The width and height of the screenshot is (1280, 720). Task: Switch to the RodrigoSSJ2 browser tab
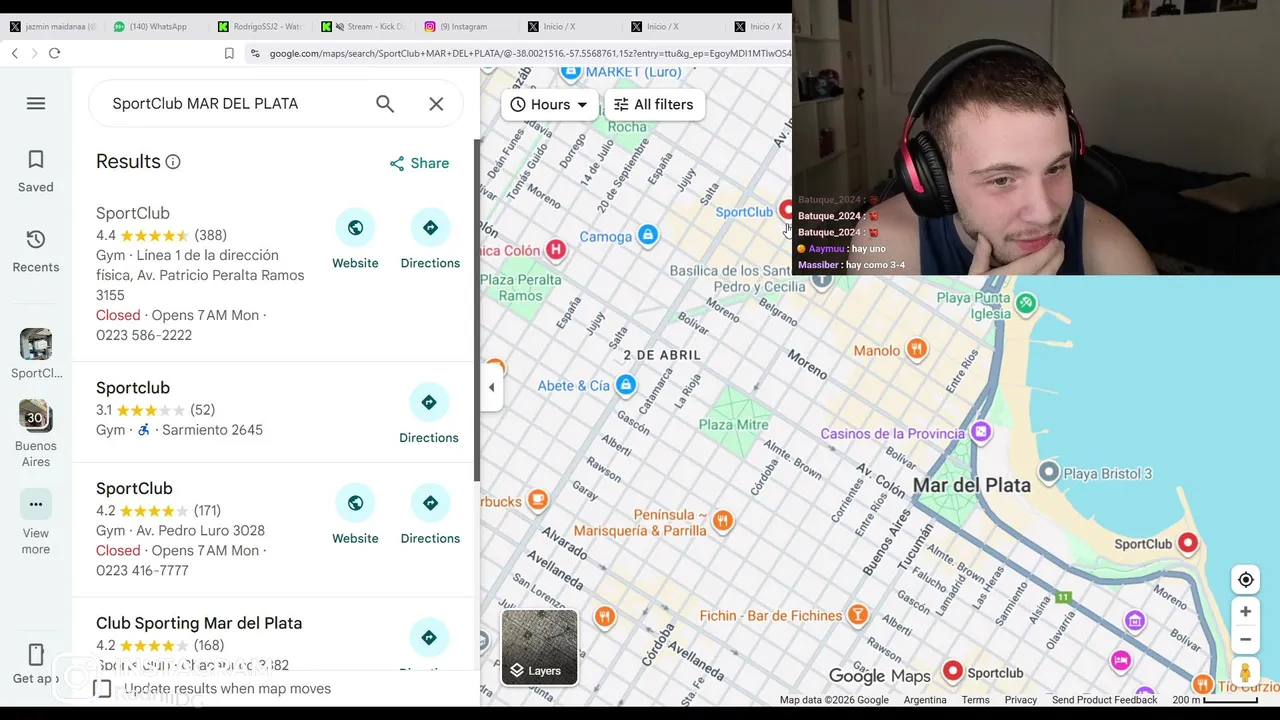pos(260,26)
